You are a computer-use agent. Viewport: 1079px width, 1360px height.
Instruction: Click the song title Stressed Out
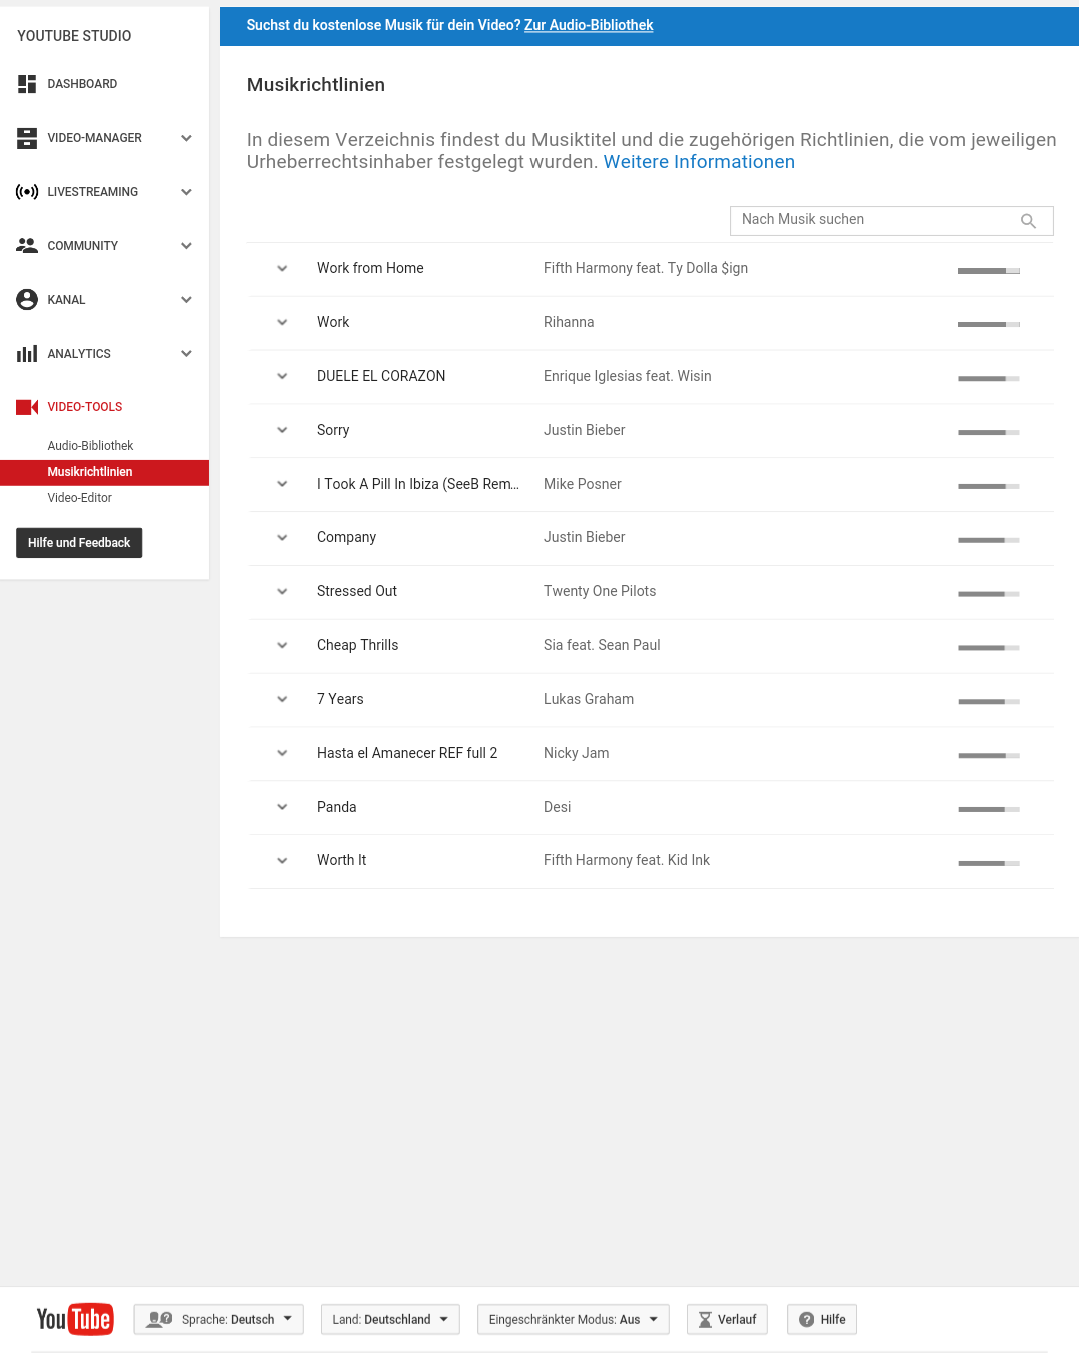click(x=357, y=591)
